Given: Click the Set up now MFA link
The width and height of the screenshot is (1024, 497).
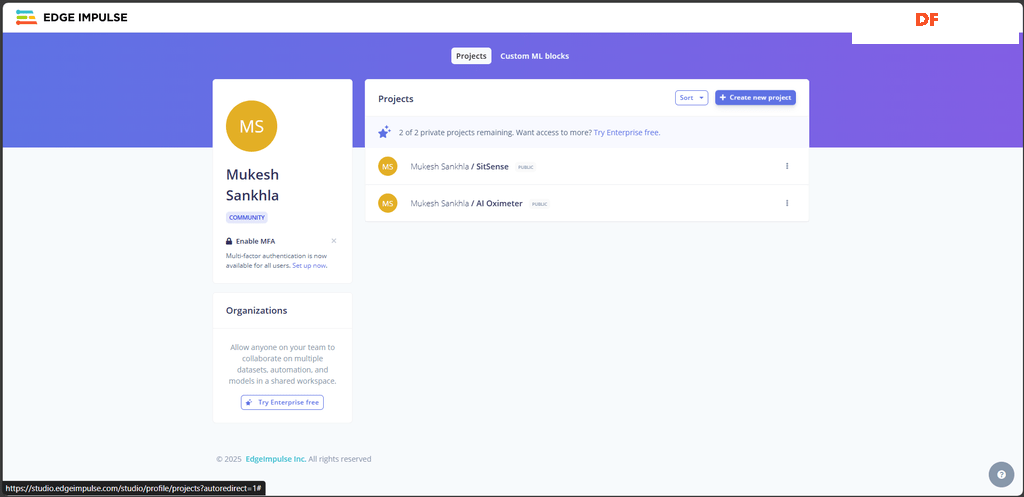Looking at the screenshot, I should 310,266.
